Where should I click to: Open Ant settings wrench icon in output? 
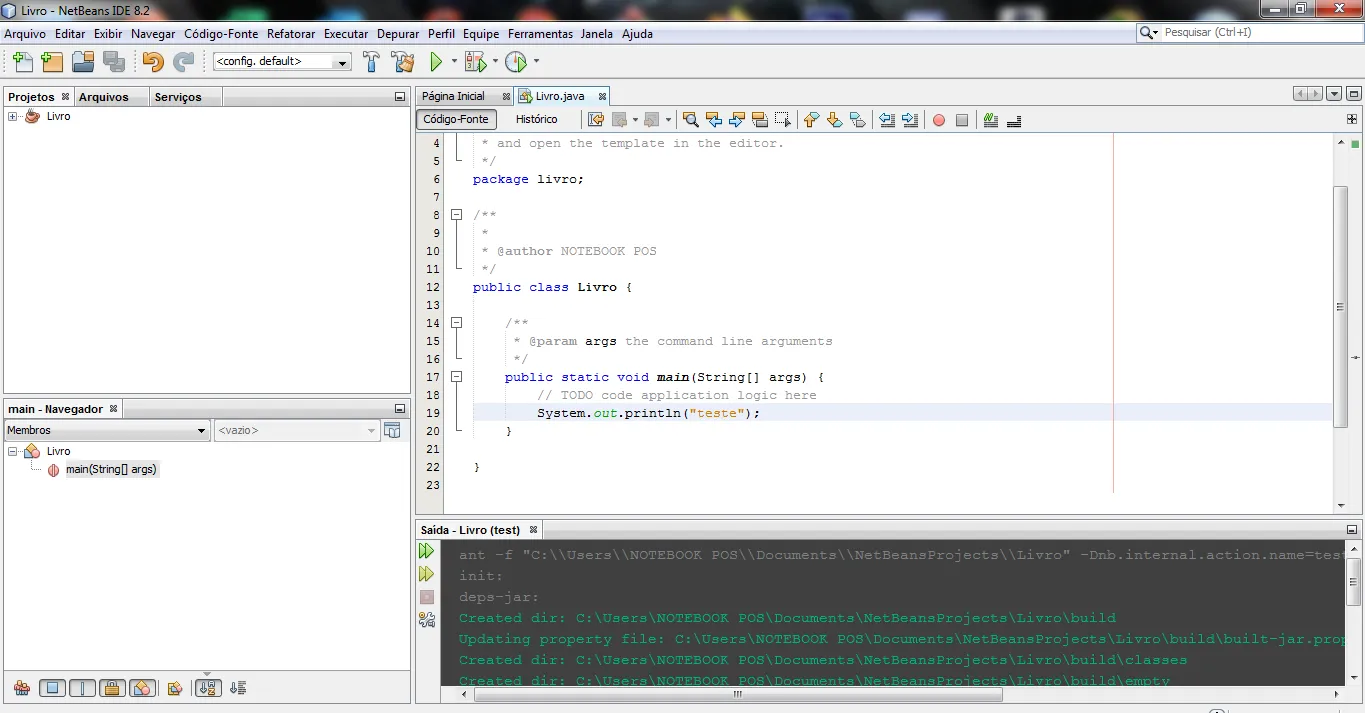[427, 620]
